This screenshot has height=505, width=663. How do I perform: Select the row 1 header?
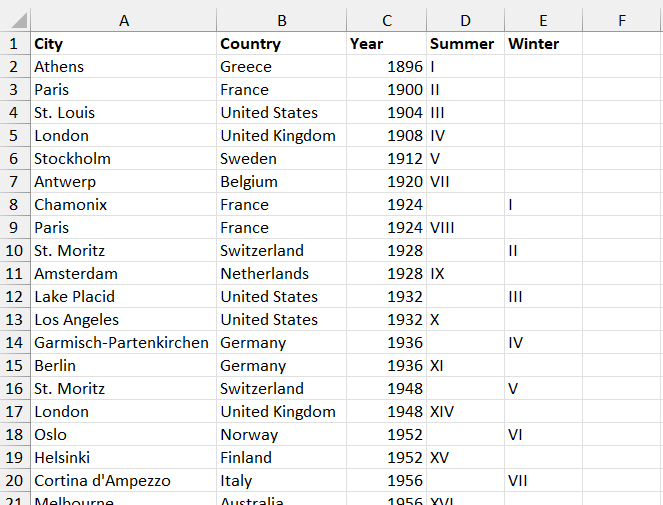[14, 44]
